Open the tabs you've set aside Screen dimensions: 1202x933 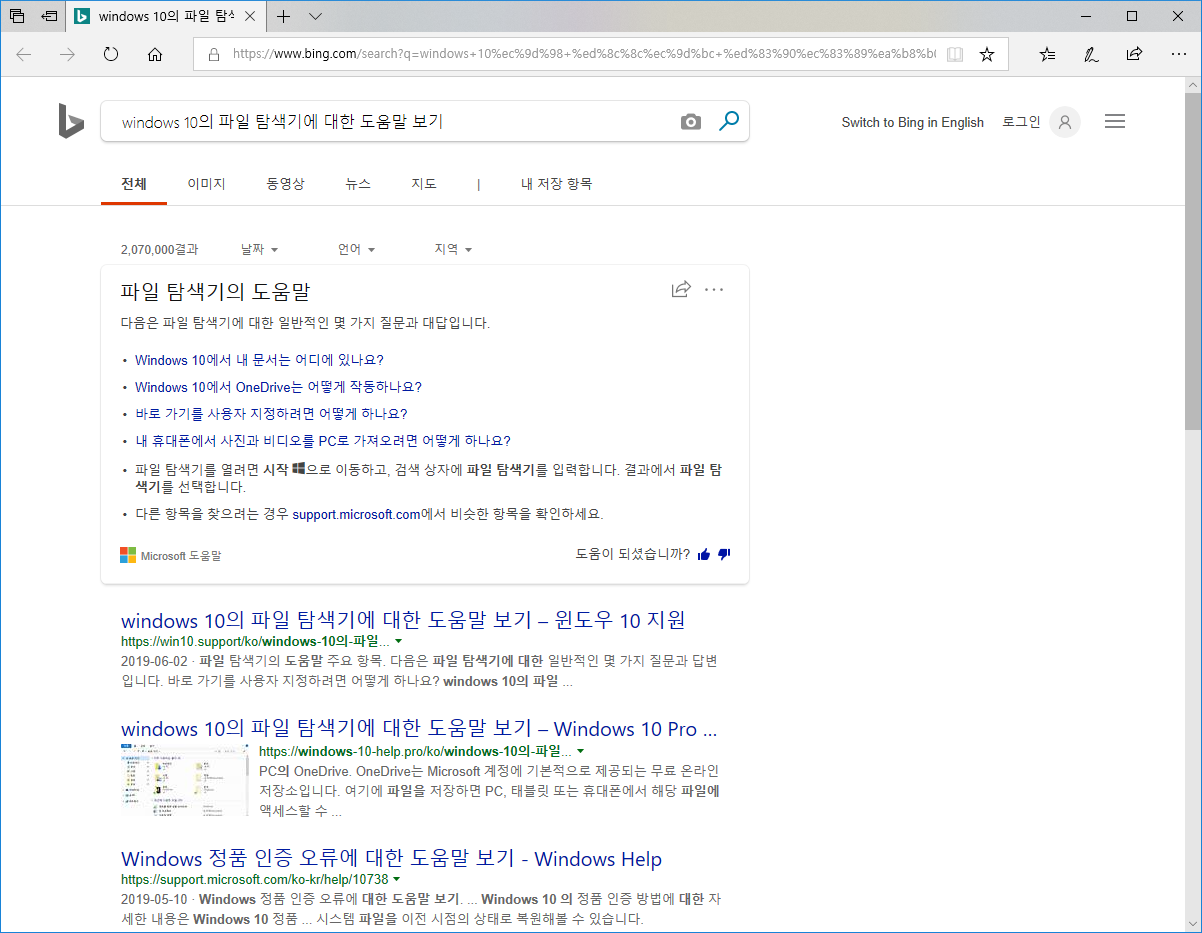17,16
